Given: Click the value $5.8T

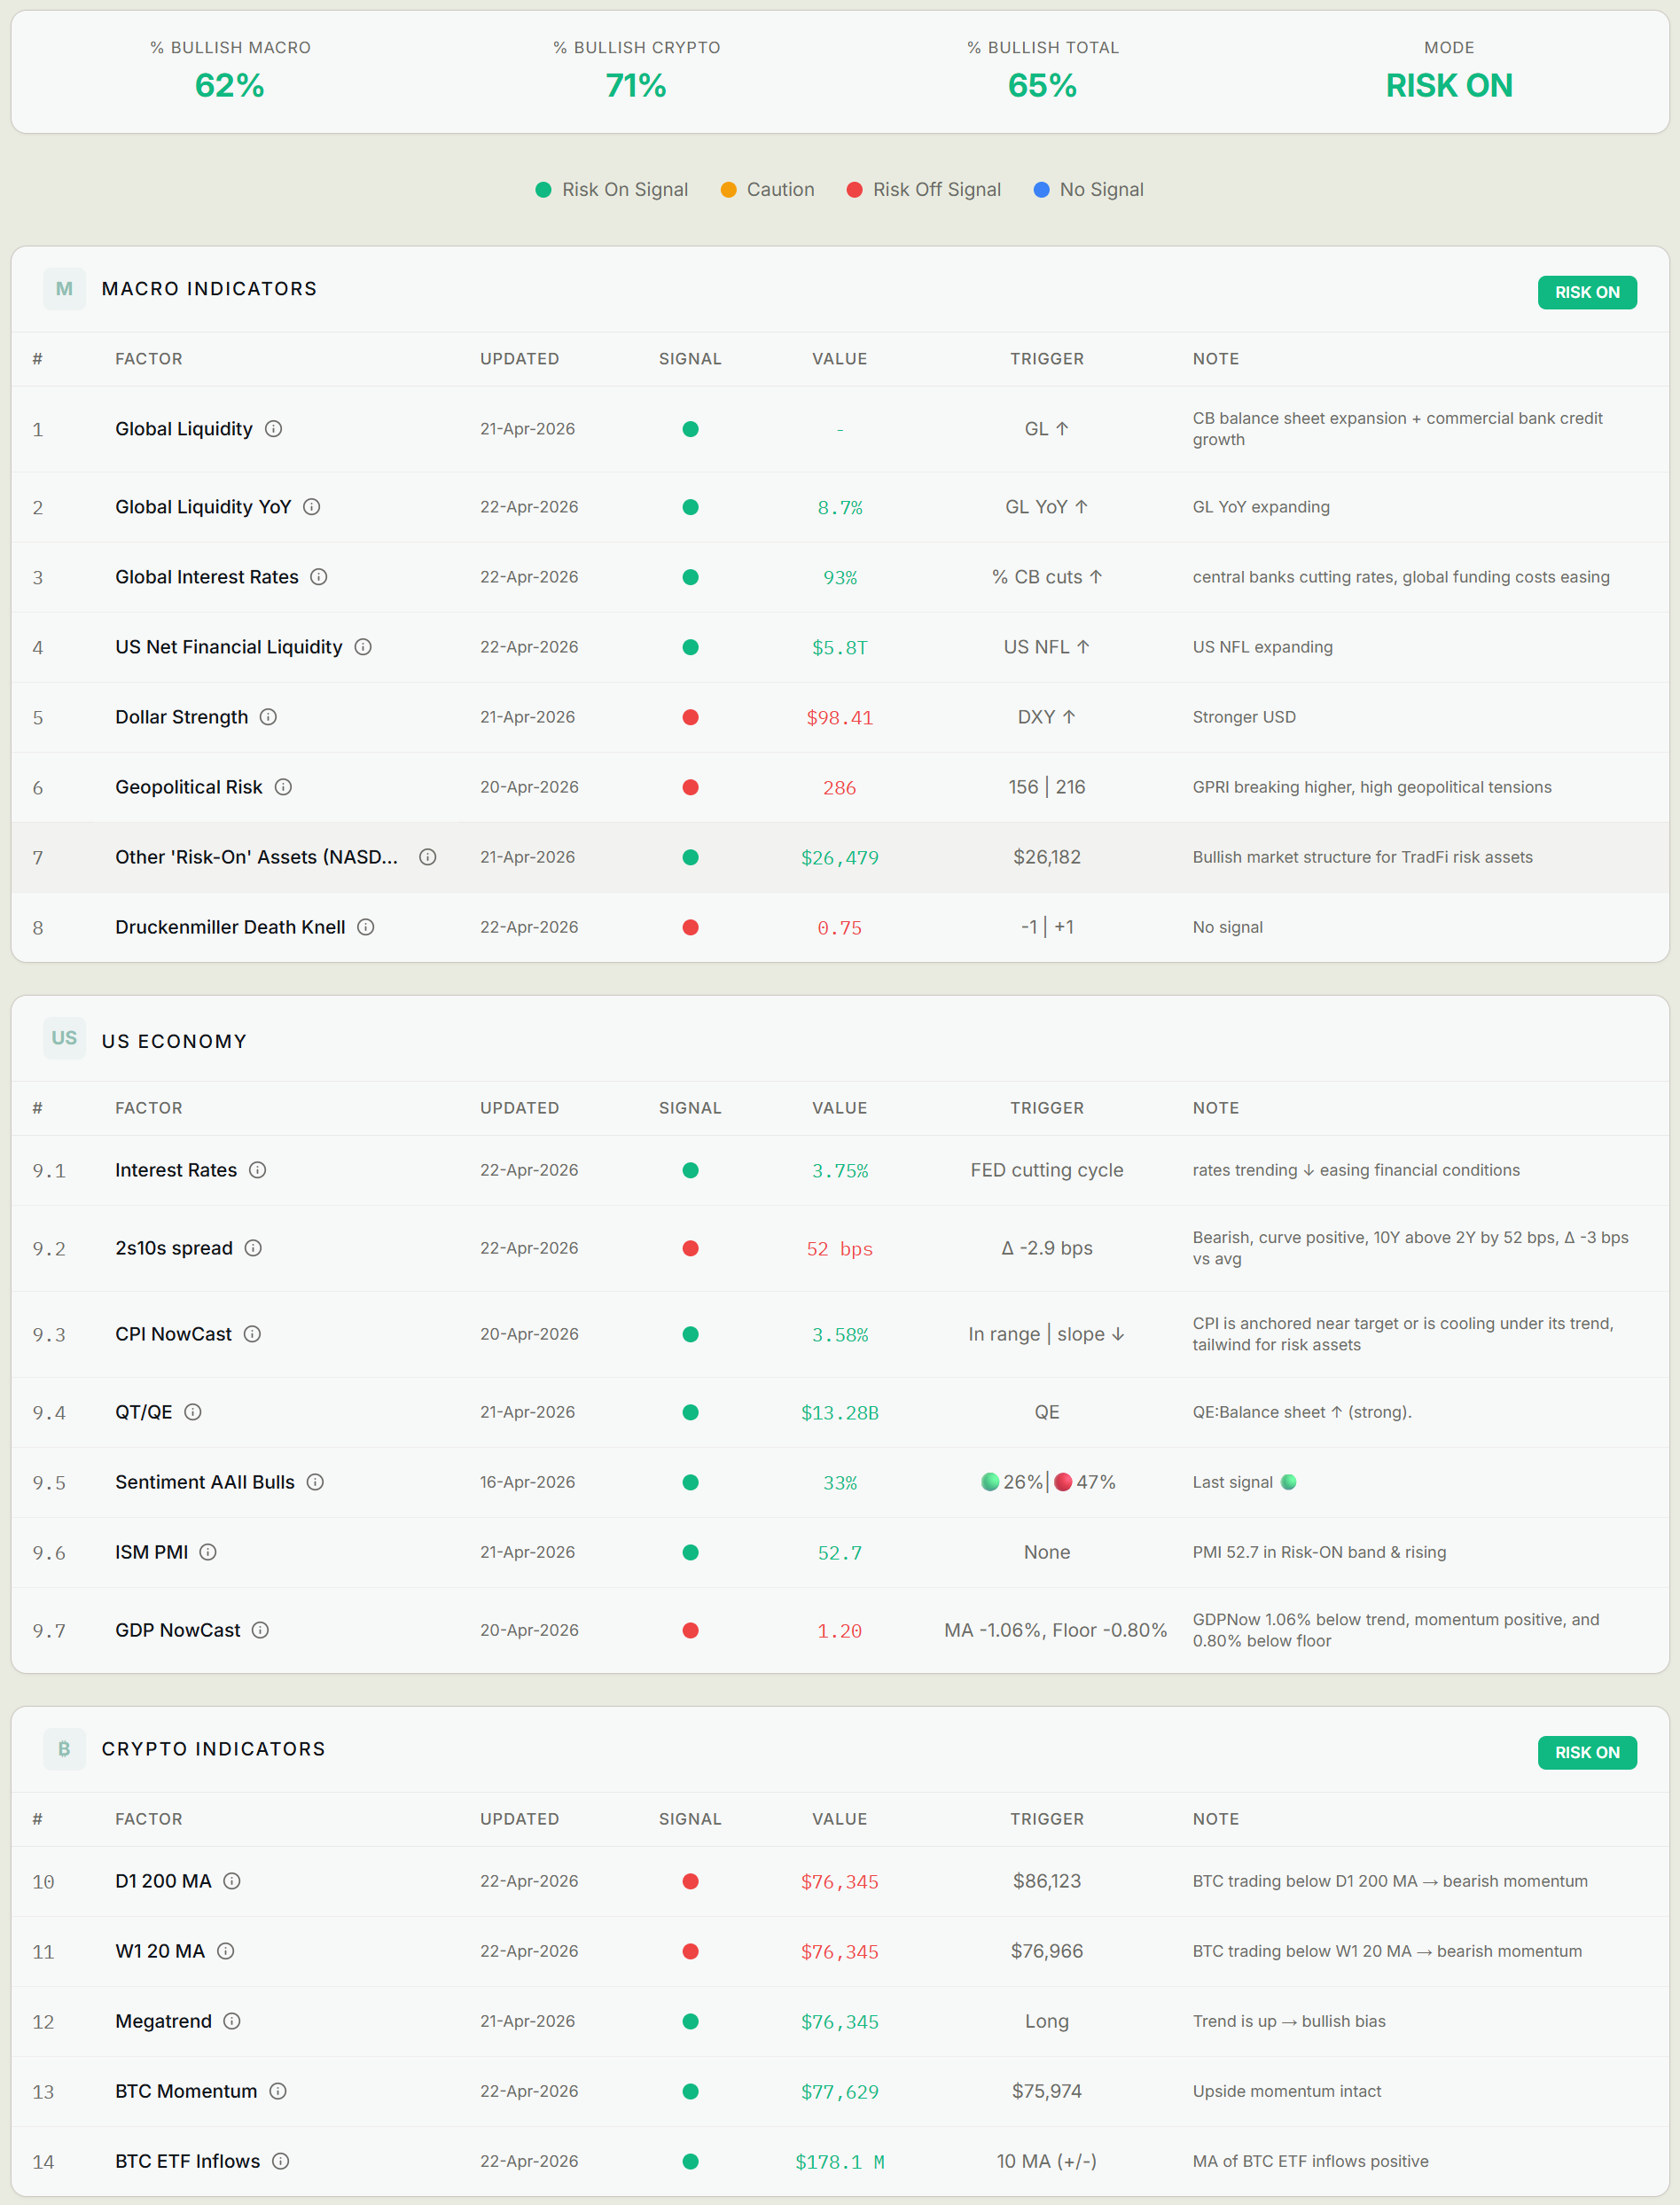Looking at the screenshot, I should click(x=840, y=648).
